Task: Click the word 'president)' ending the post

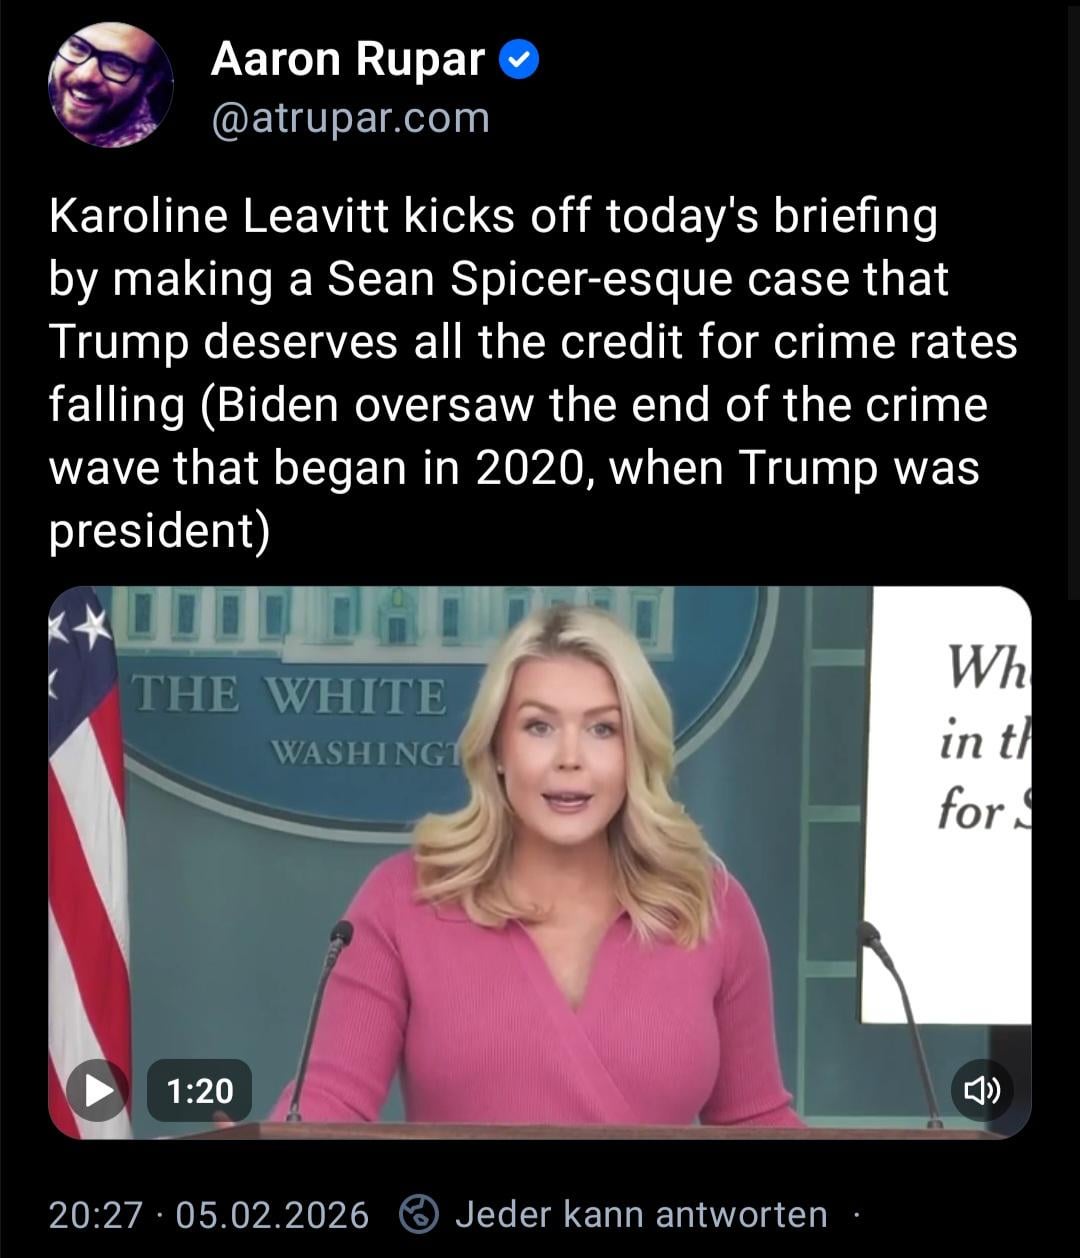Action: coord(160,532)
